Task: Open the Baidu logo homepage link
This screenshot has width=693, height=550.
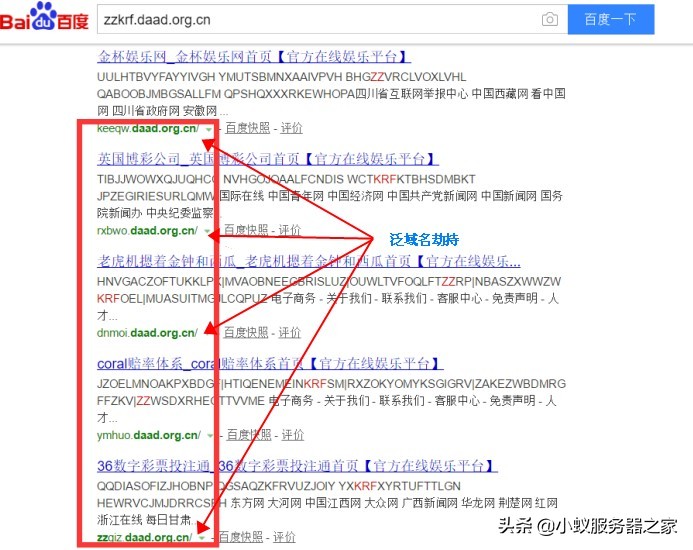Action: (x=44, y=18)
